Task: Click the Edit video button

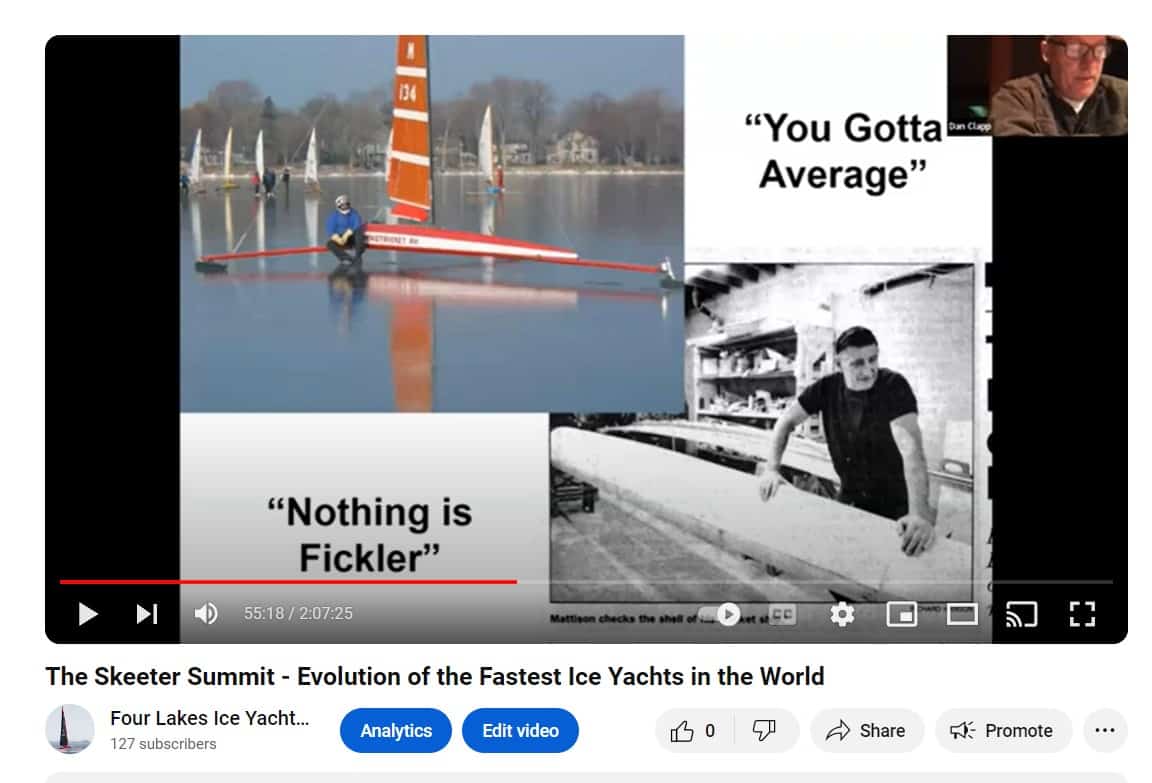Action: pyautogui.click(x=520, y=731)
